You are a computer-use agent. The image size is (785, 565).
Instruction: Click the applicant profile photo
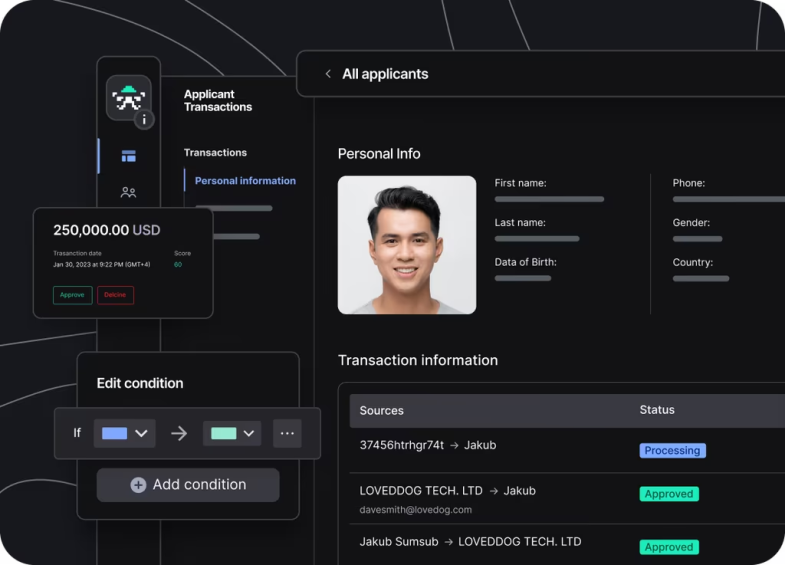tap(407, 245)
